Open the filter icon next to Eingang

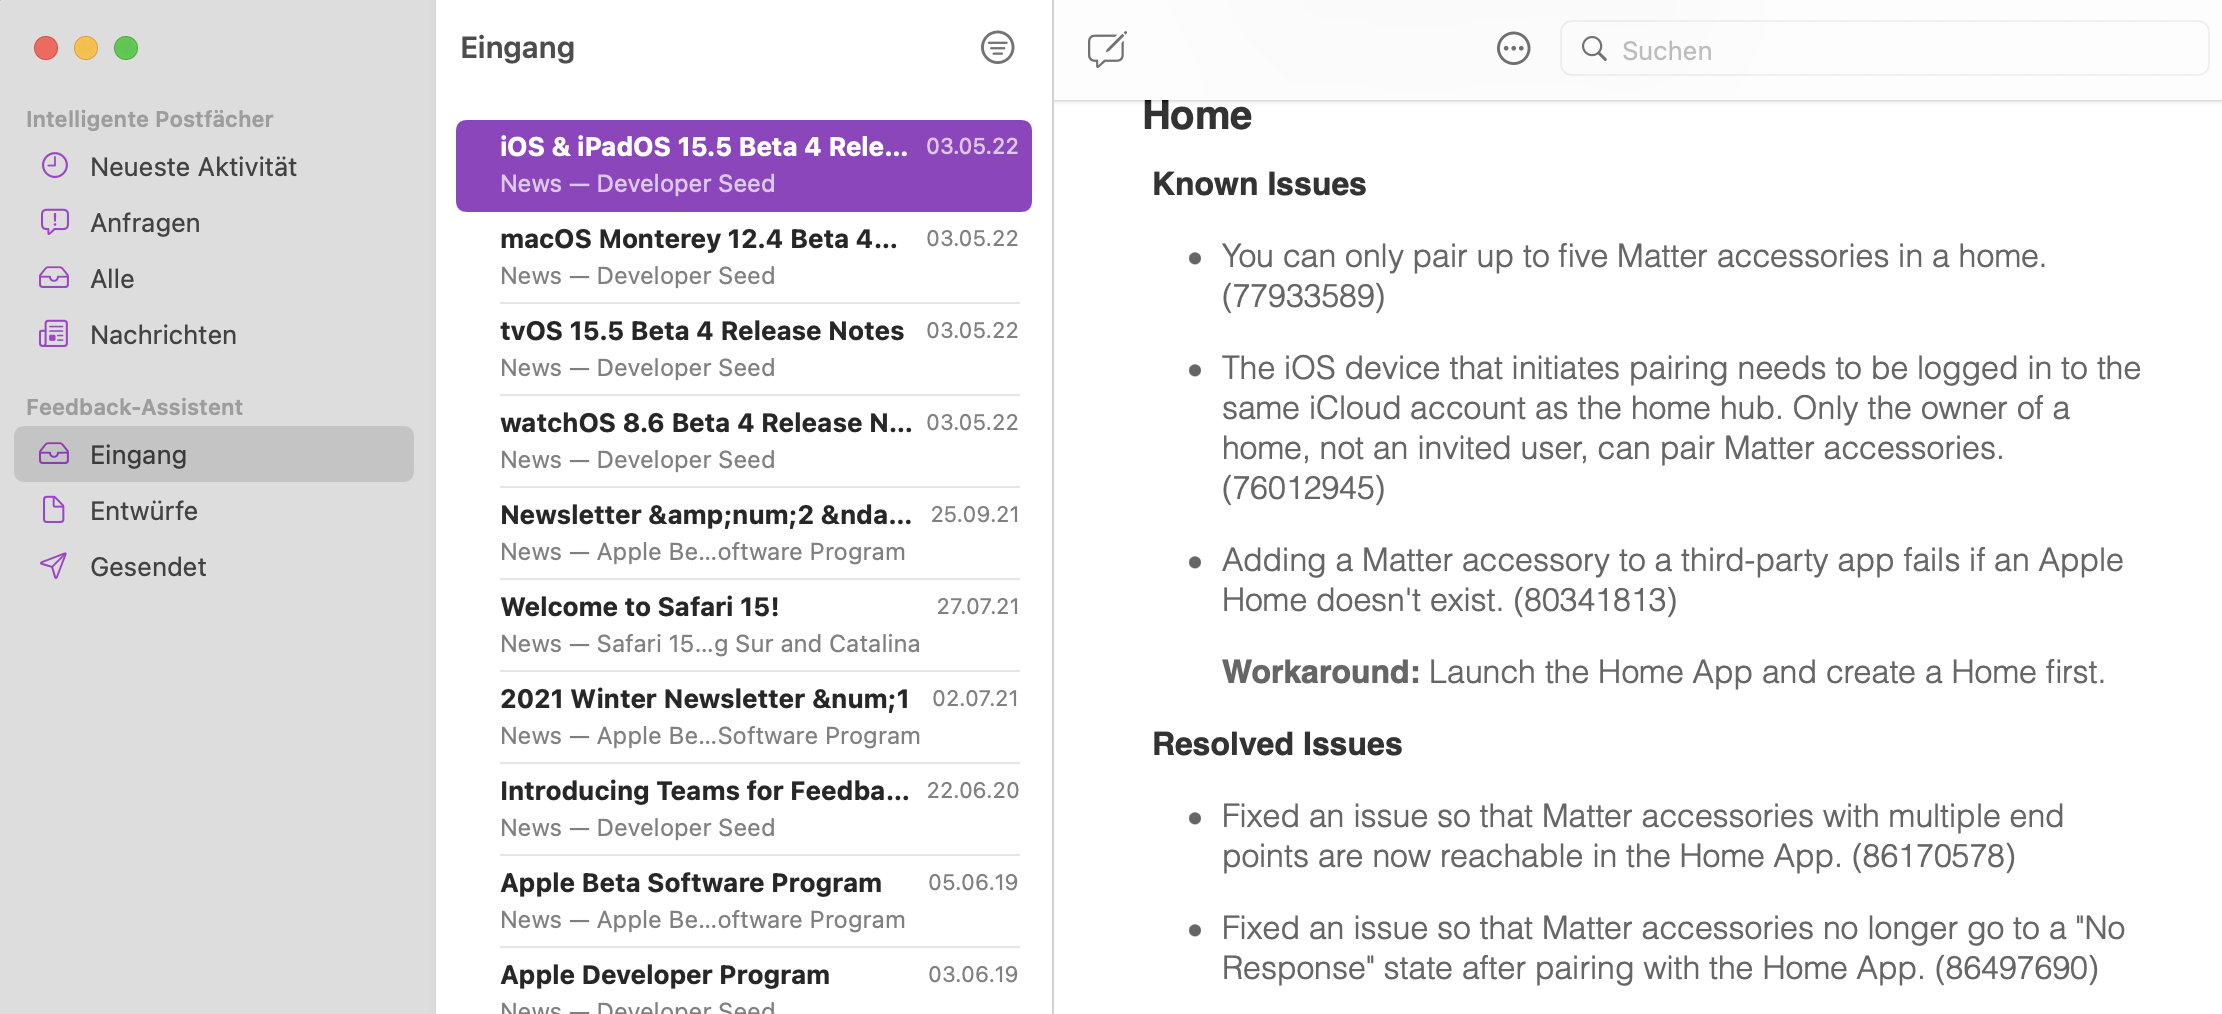coord(997,48)
